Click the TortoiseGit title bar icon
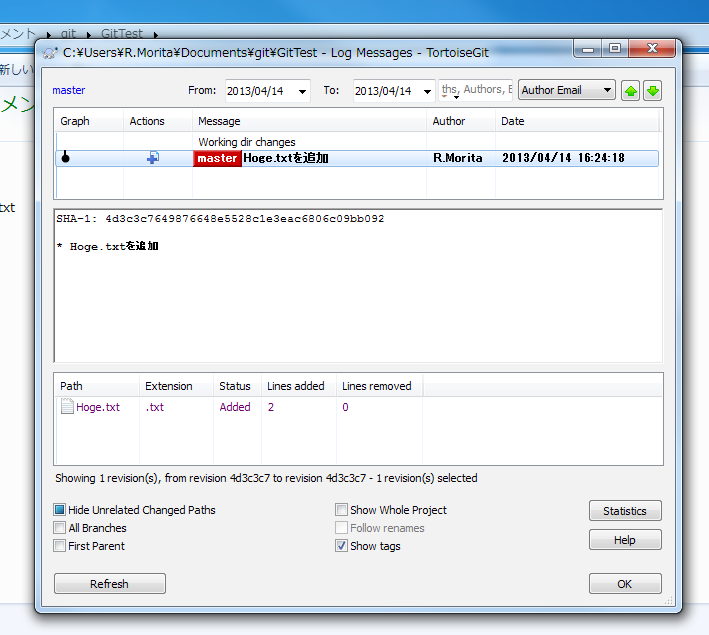Viewport: 709px width, 635px height. click(50, 53)
